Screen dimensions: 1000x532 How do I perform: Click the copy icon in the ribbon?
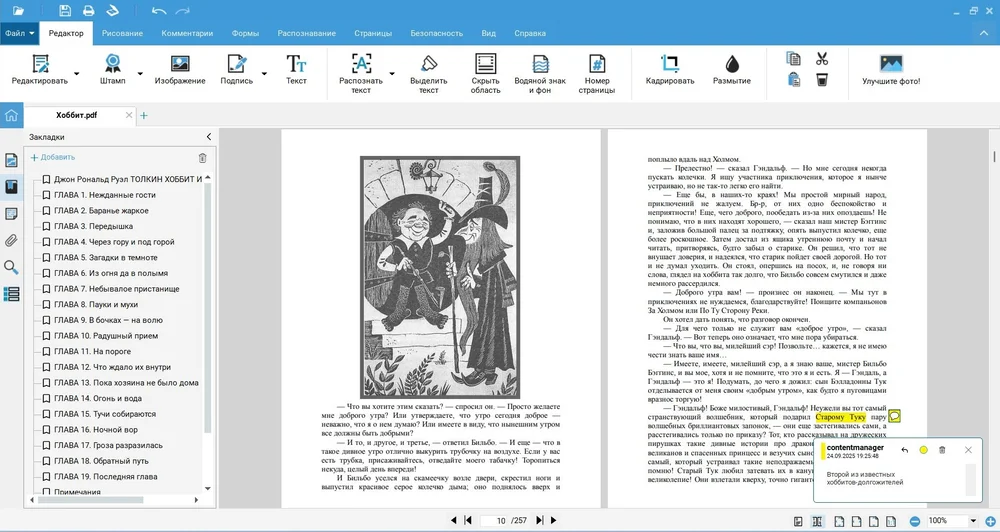[x=793, y=59]
